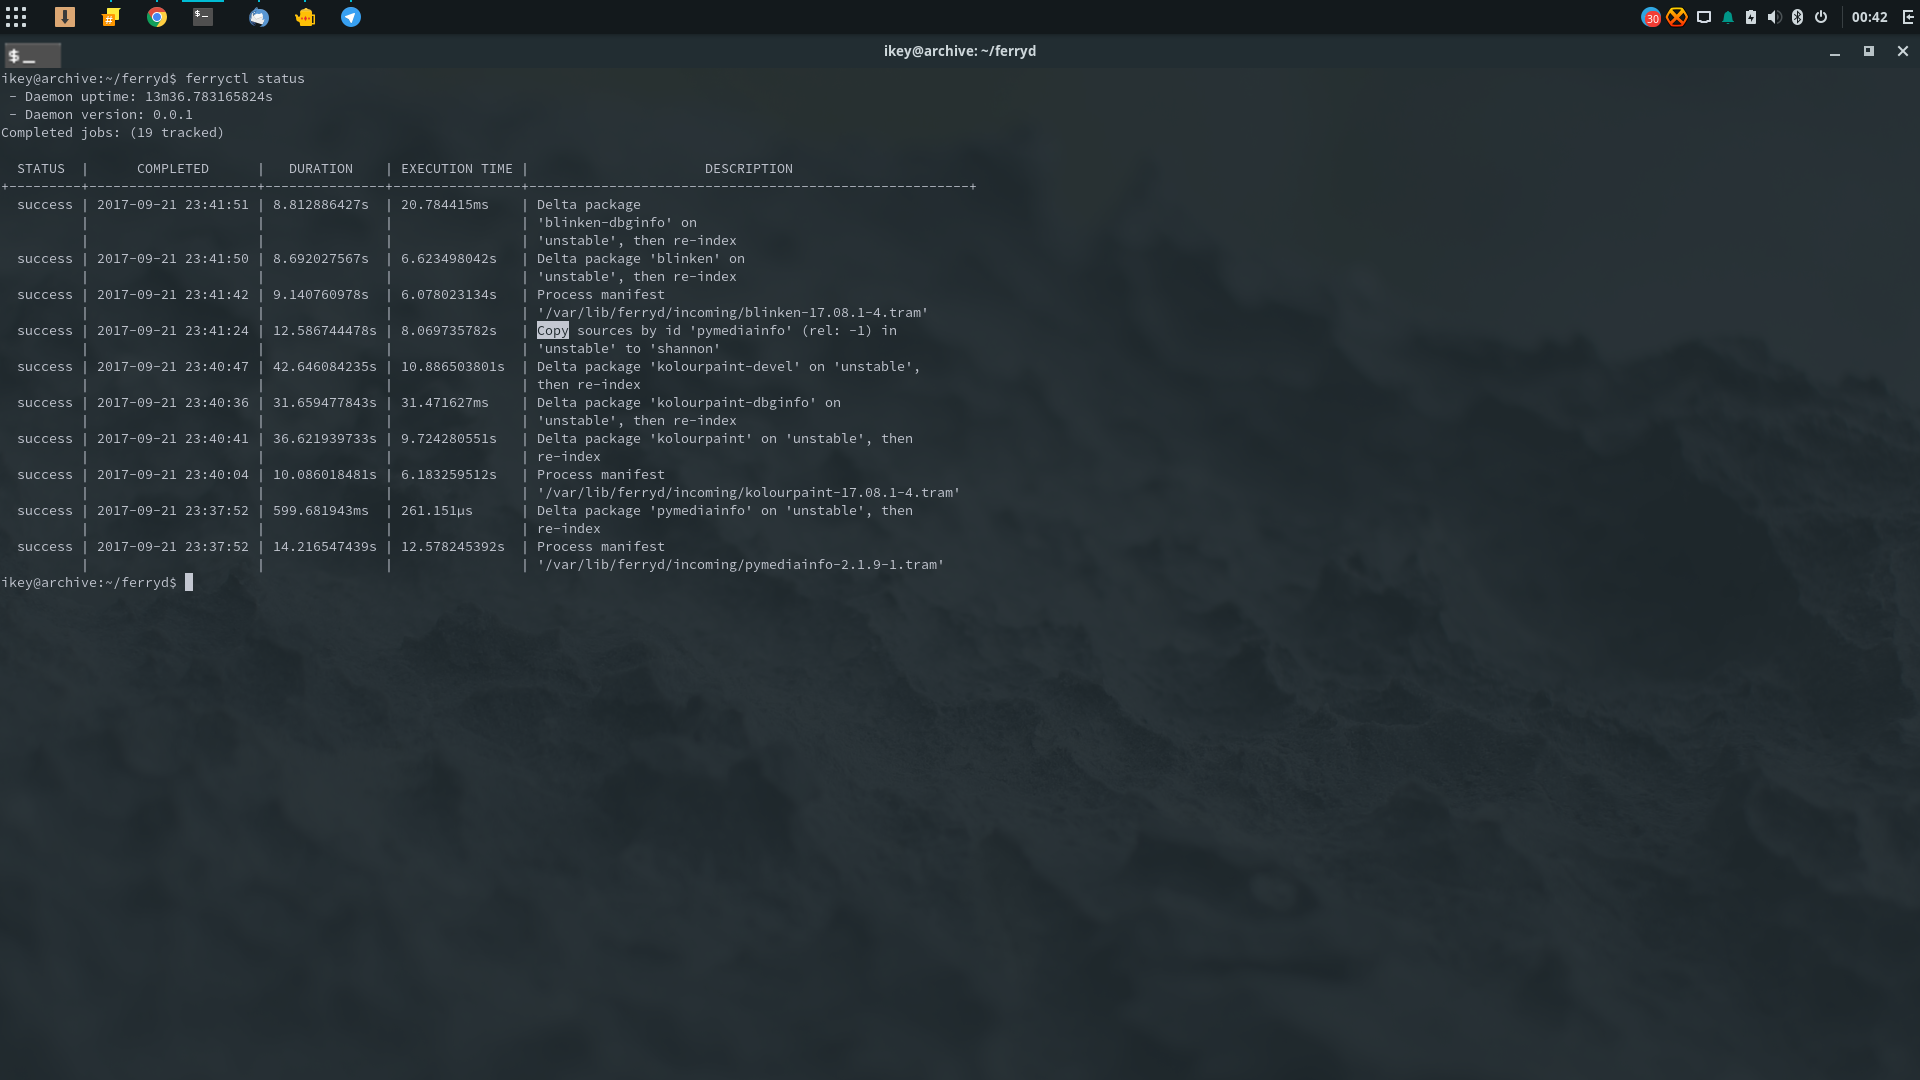Click kolourpaint-17.08.1-4.tram path text

749,493
